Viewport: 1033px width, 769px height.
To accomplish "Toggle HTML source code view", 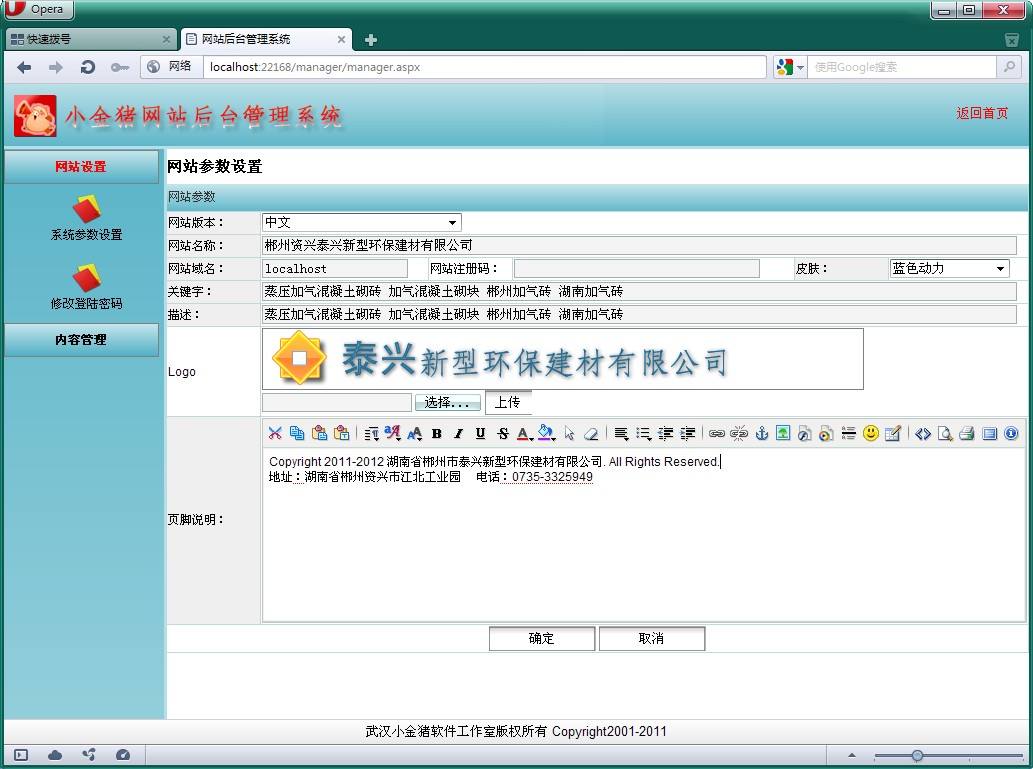I will tap(923, 433).
